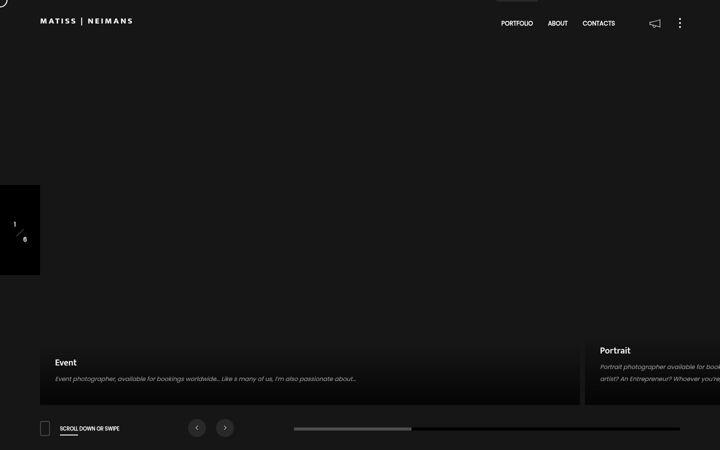Screen dimensions: 720x450
Task: Open the Contacts page
Action: pos(598,23)
